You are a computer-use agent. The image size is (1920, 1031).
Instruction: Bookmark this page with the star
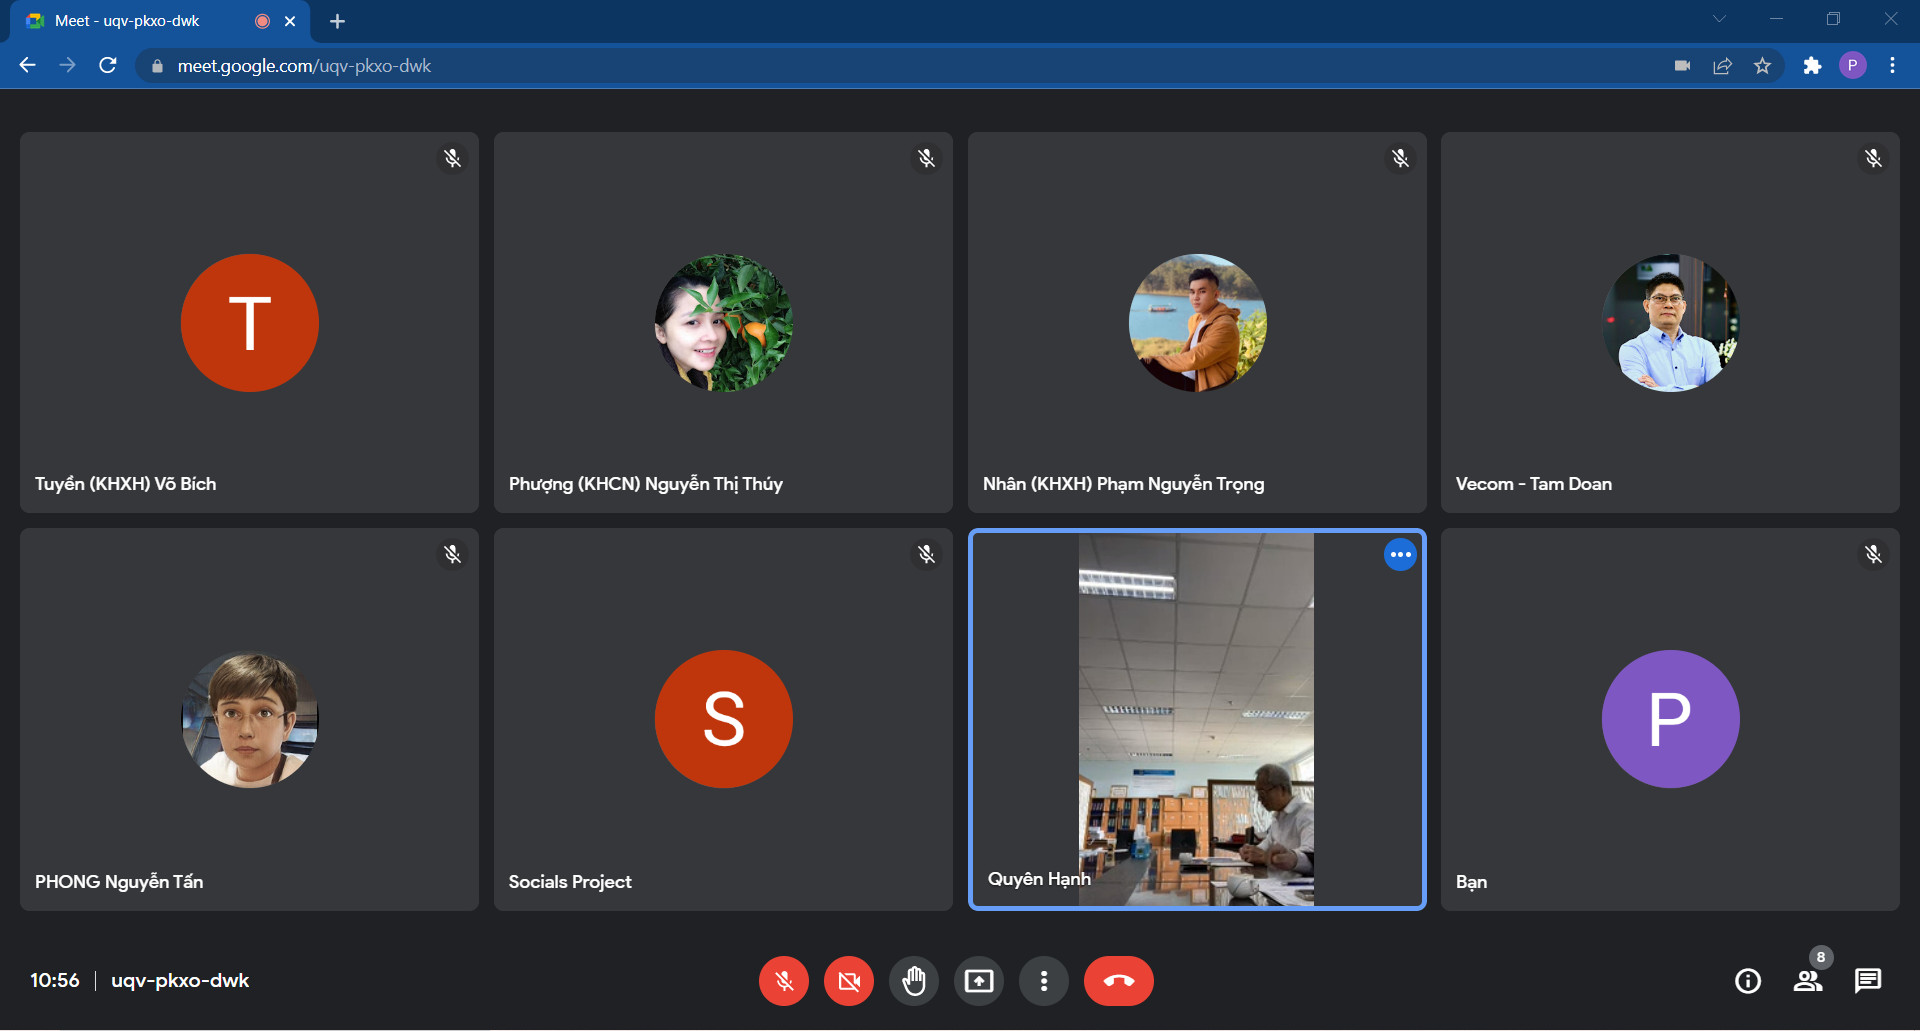pyautogui.click(x=1762, y=66)
